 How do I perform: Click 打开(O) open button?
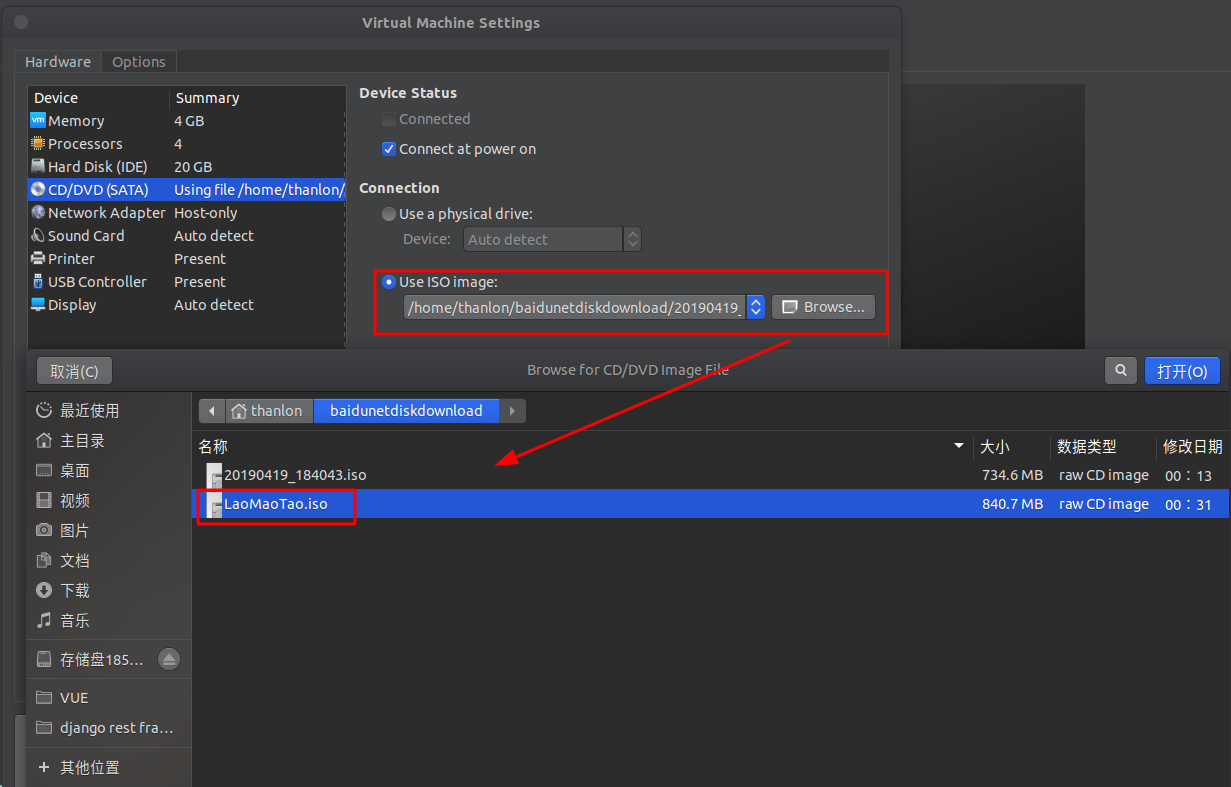pos(1182,371)
